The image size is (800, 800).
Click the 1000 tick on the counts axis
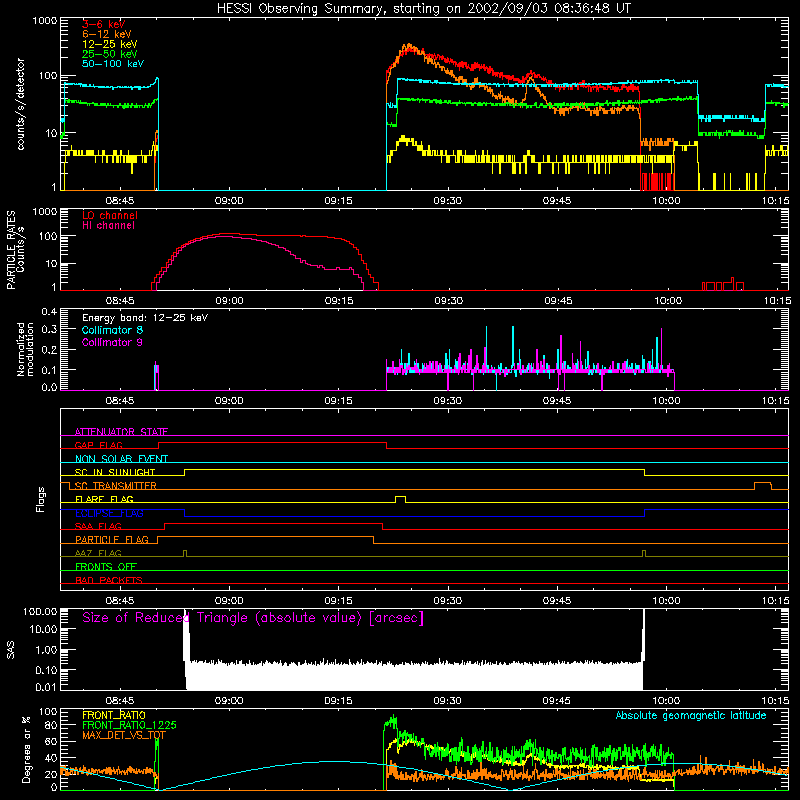(x=44, y=21)
